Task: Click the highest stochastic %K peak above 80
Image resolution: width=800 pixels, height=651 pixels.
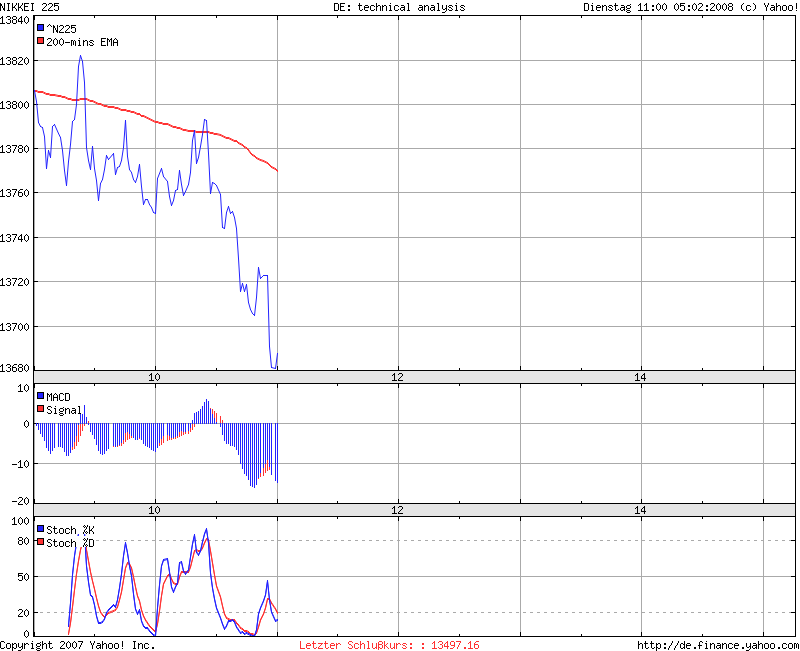Action: click(206, 530)
